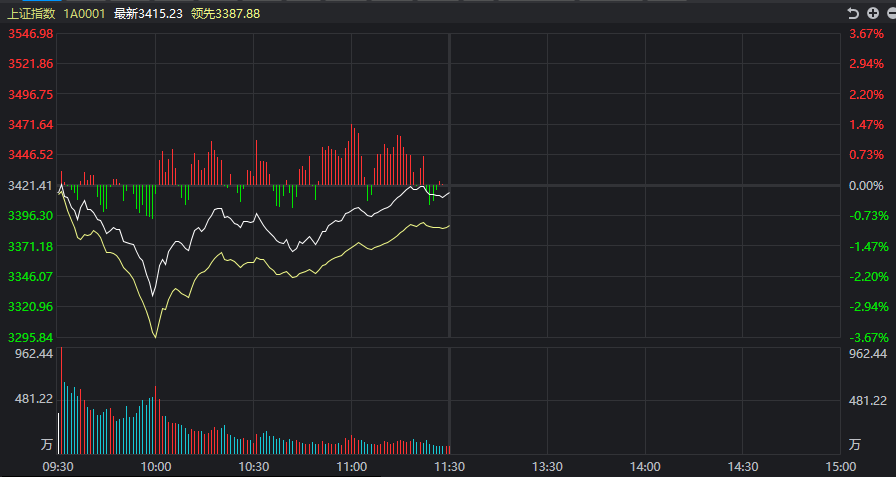
Task: Click the 3421.41 previous close label
Action: pos(31,186)
